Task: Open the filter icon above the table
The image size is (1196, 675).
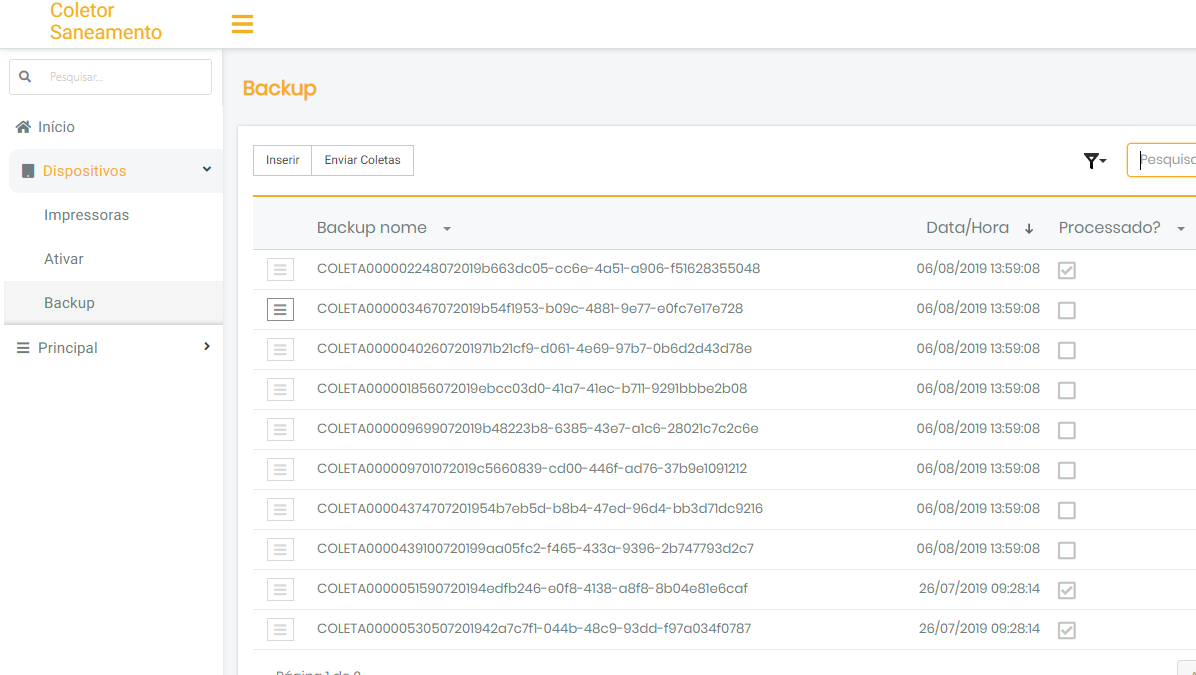Action: point(1092,160)
